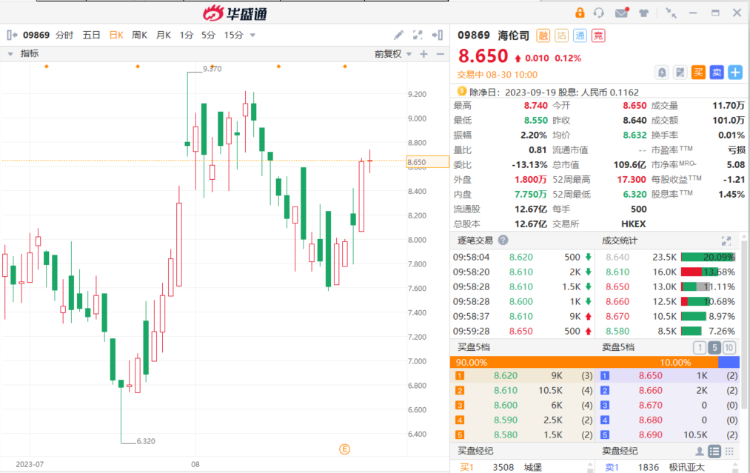The width and height of the screenshot is (750, 473).
Task: Click the dividend coin icon
Action: point(462,91)
